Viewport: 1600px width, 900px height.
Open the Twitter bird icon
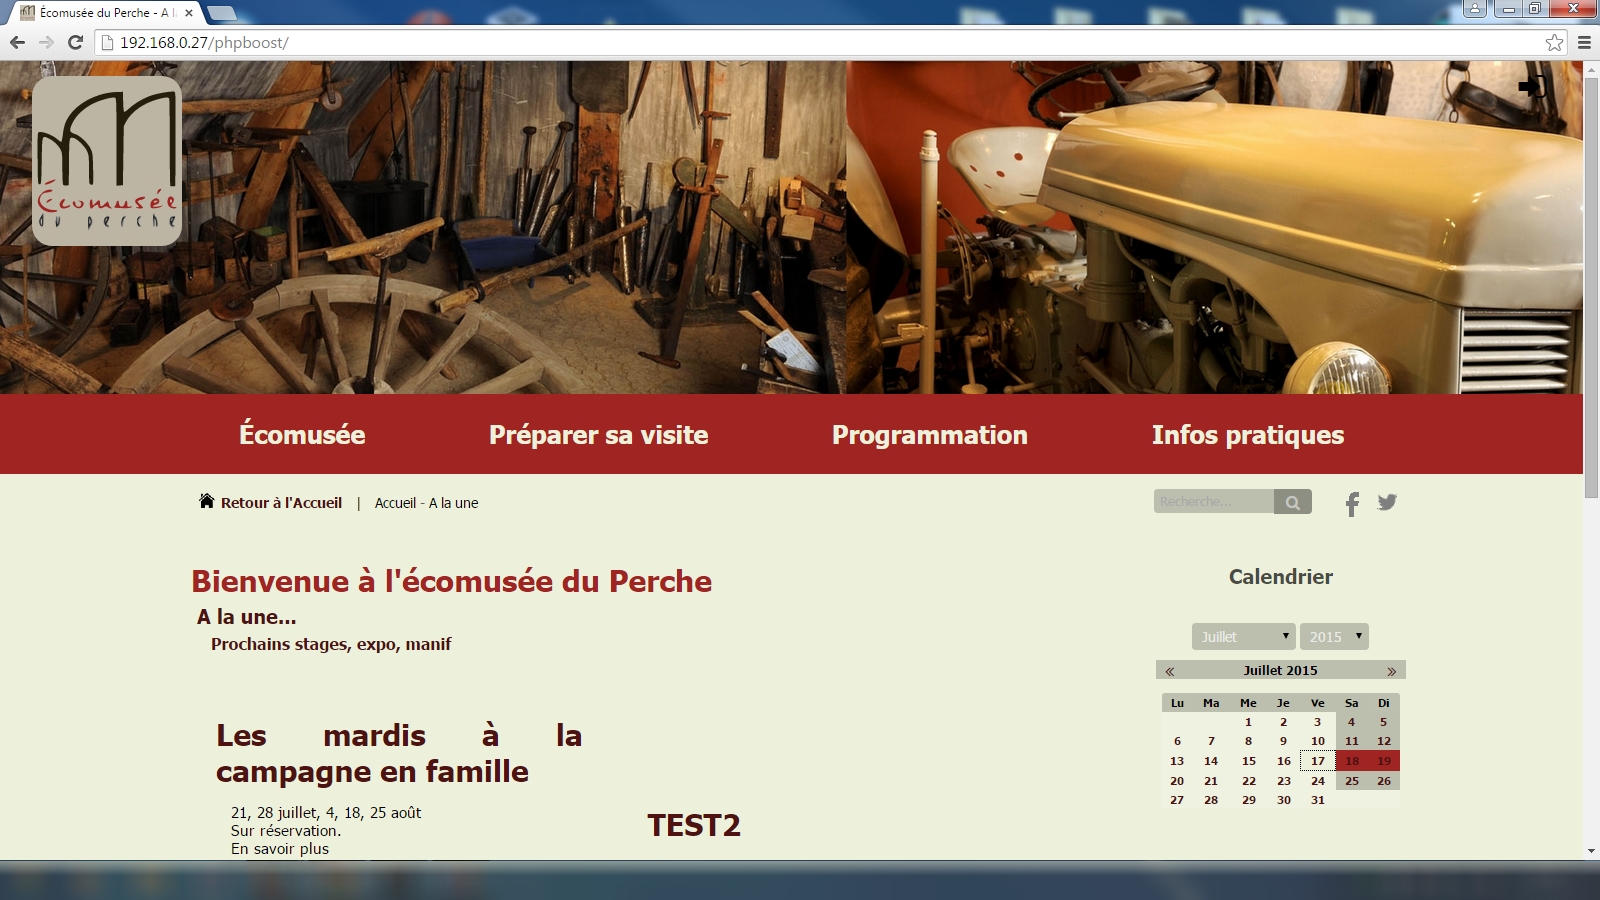tap(1387, 502)
